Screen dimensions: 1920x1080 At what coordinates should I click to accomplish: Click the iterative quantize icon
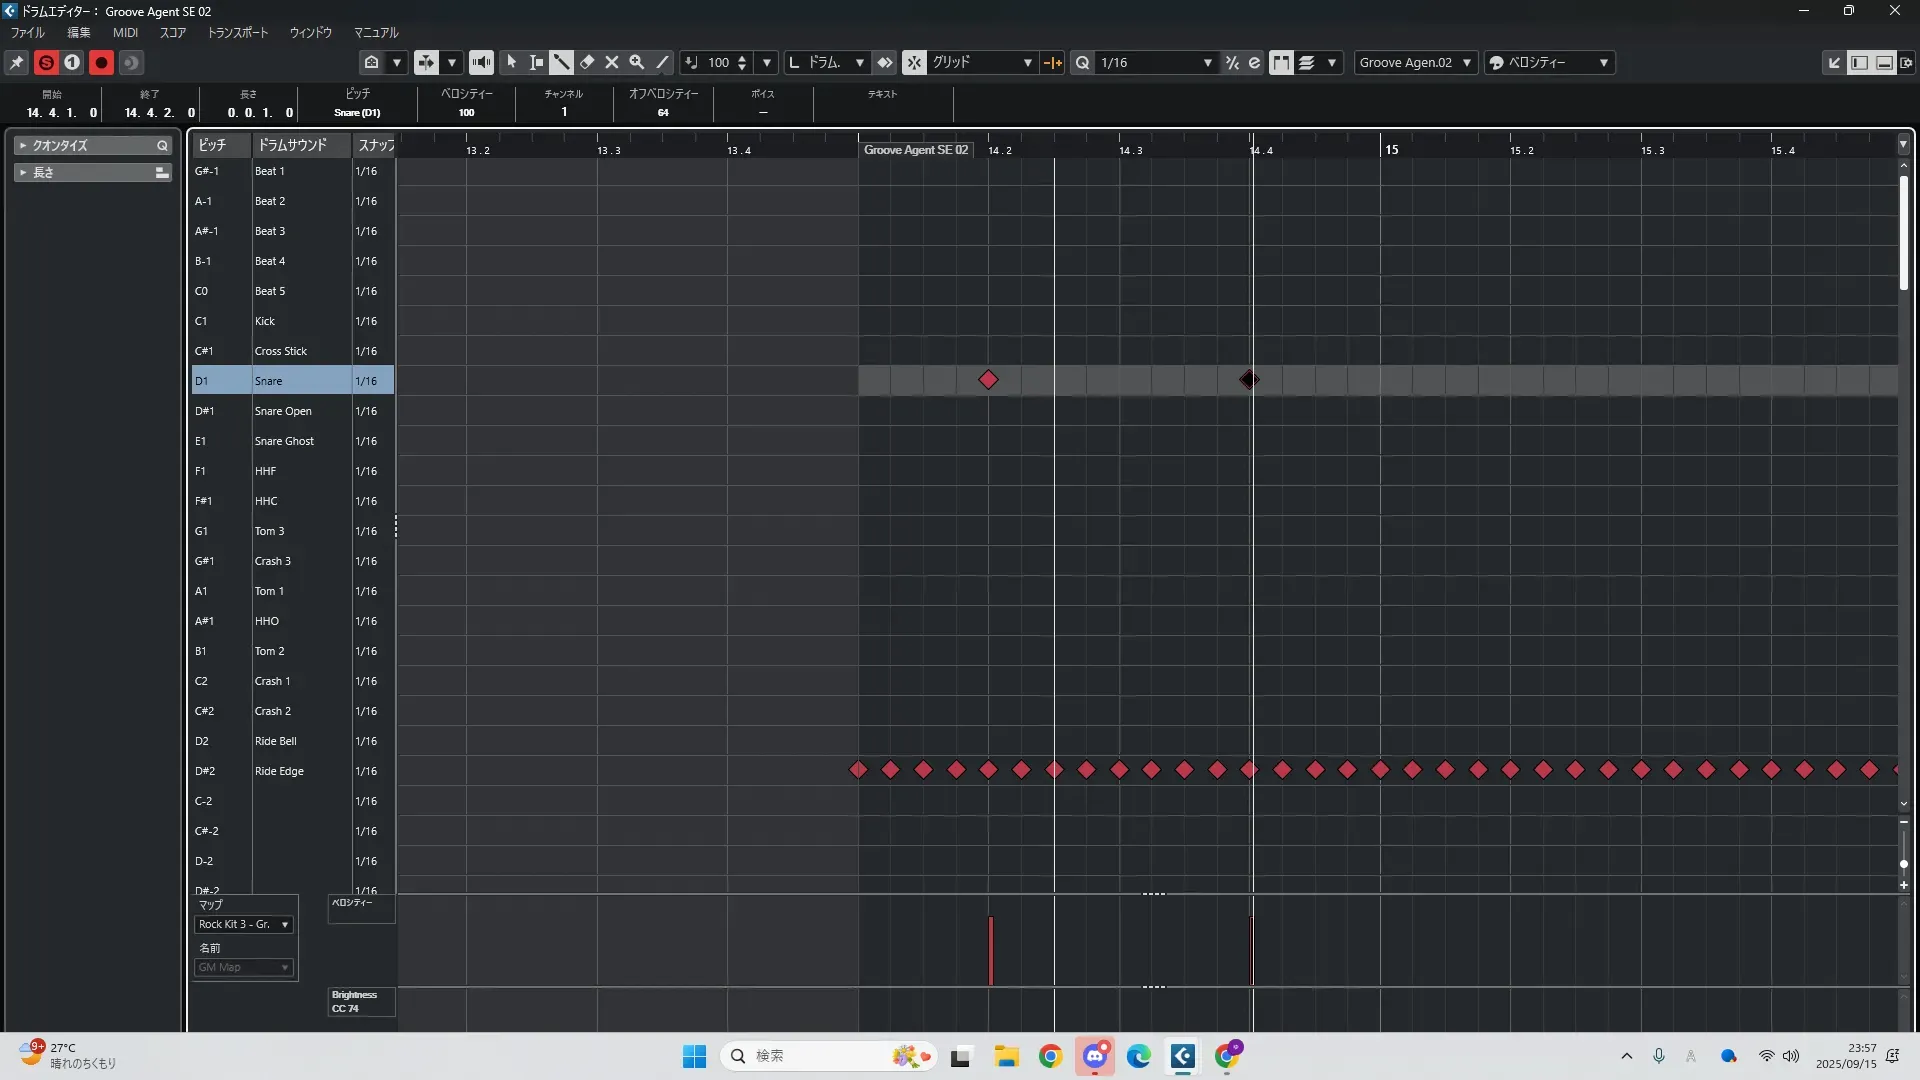tap(1232, 62)
